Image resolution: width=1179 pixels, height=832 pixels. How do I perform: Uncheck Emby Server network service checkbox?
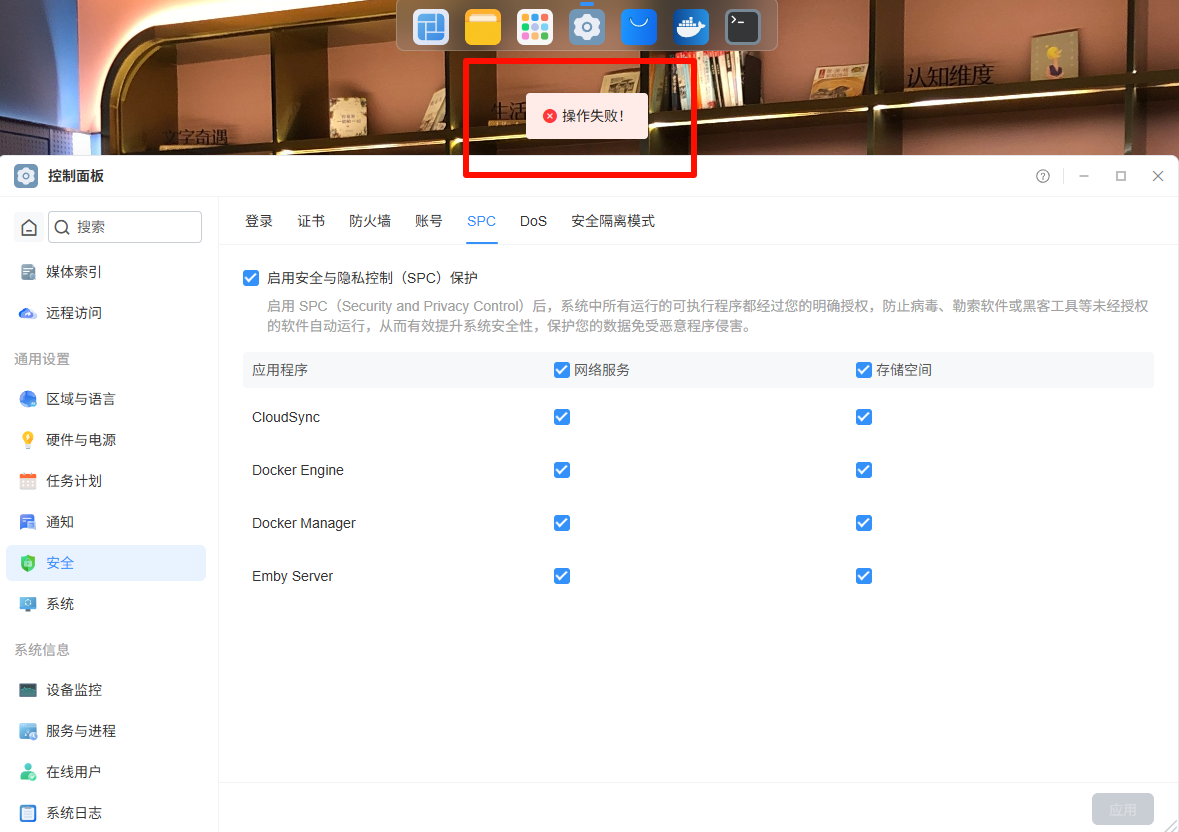coord(562,576)
